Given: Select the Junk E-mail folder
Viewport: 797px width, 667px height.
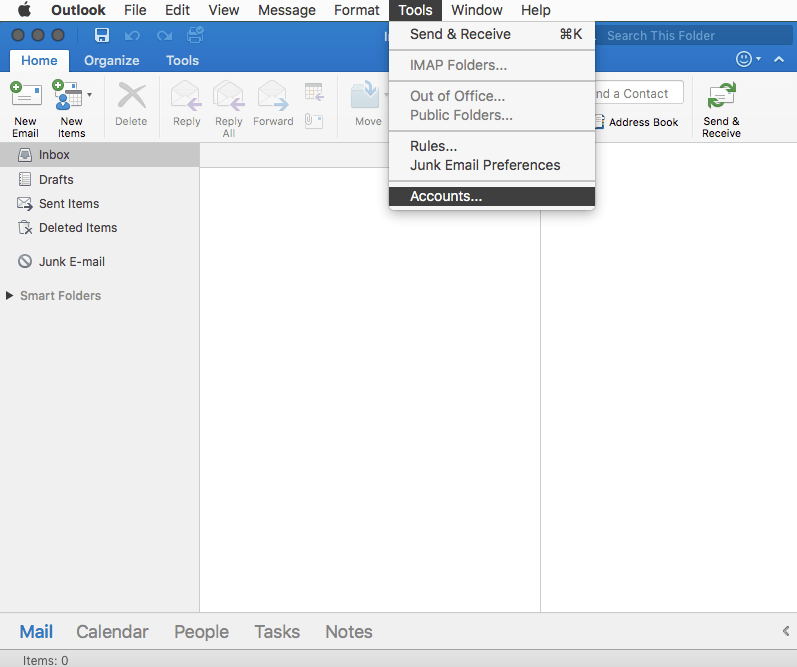Looking at the screenshot, I should tap(100, 261).
